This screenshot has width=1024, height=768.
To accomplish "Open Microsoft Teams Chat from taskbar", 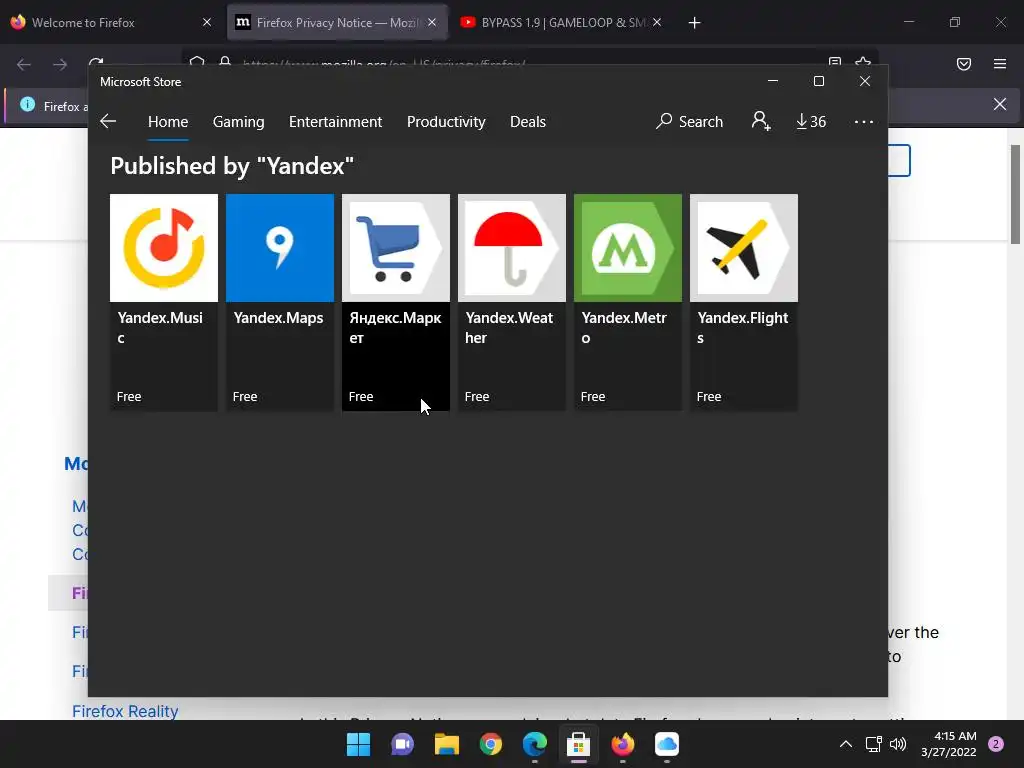I will click(402, 744).
